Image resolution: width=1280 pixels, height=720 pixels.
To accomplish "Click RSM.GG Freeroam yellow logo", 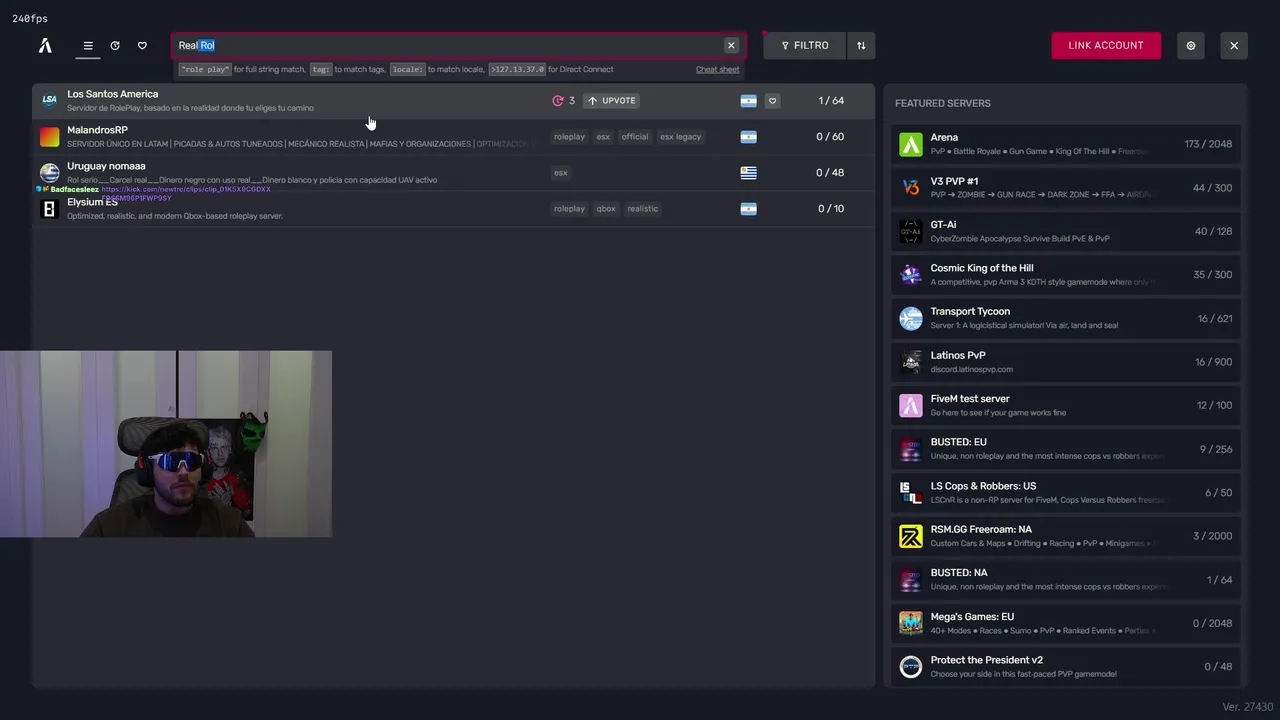I will 911,536.
